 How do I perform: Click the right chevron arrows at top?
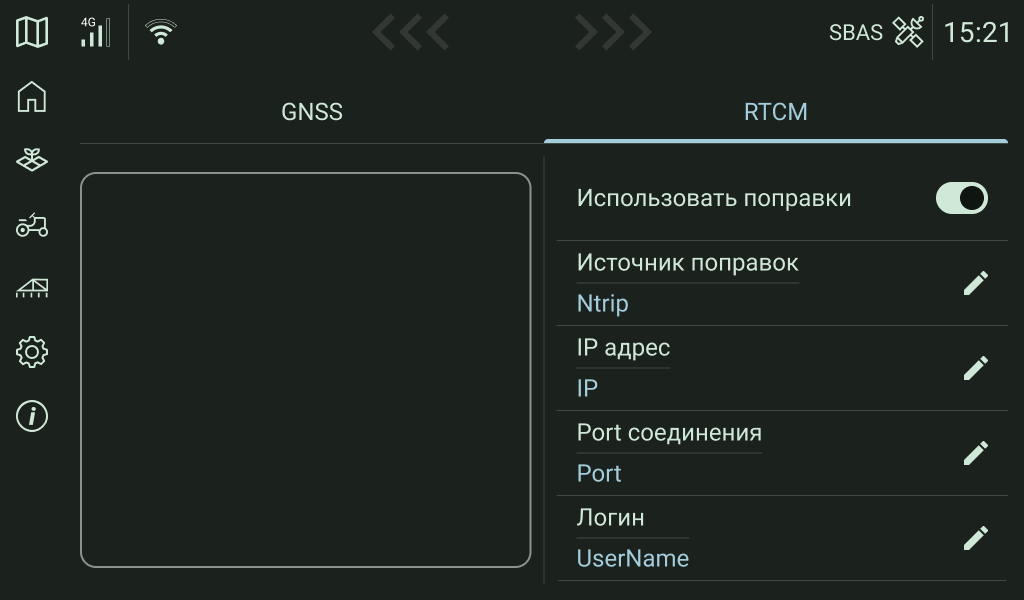(611, 32)
